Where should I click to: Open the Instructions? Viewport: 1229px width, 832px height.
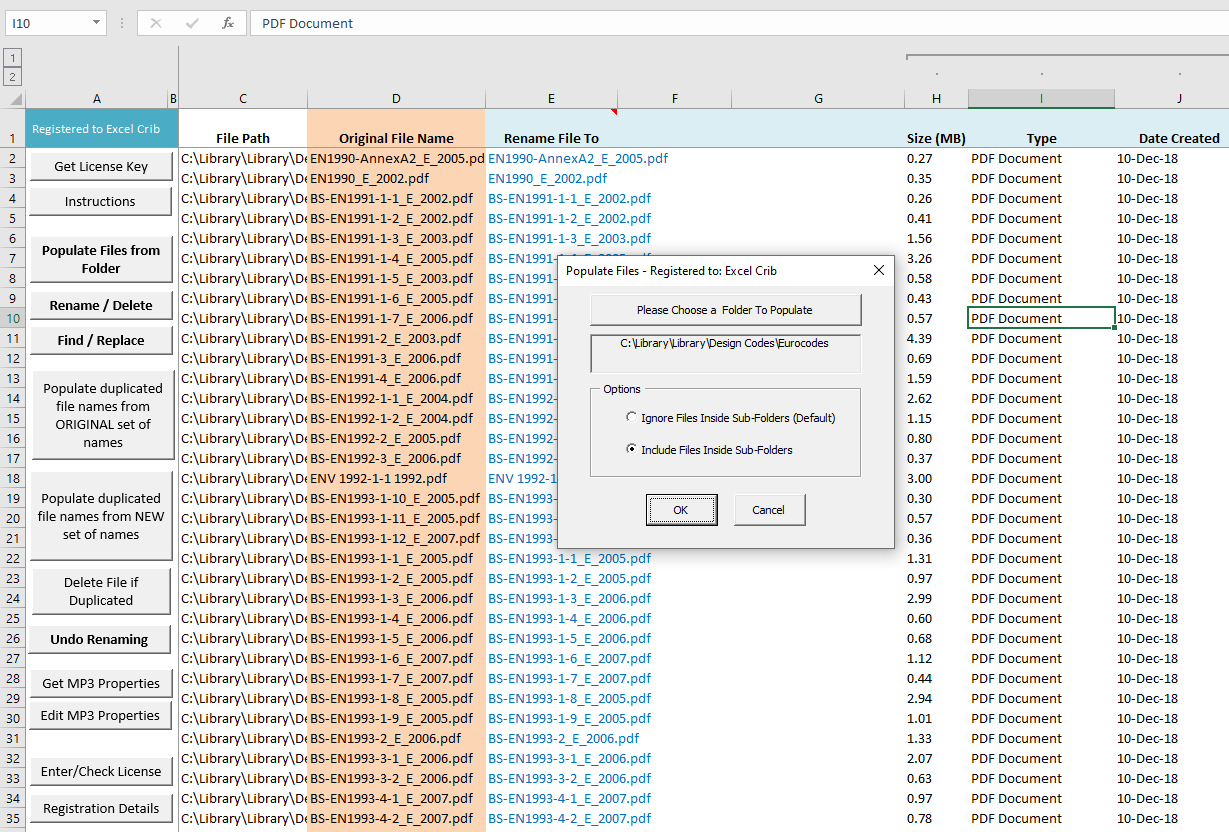coord(100,201)
